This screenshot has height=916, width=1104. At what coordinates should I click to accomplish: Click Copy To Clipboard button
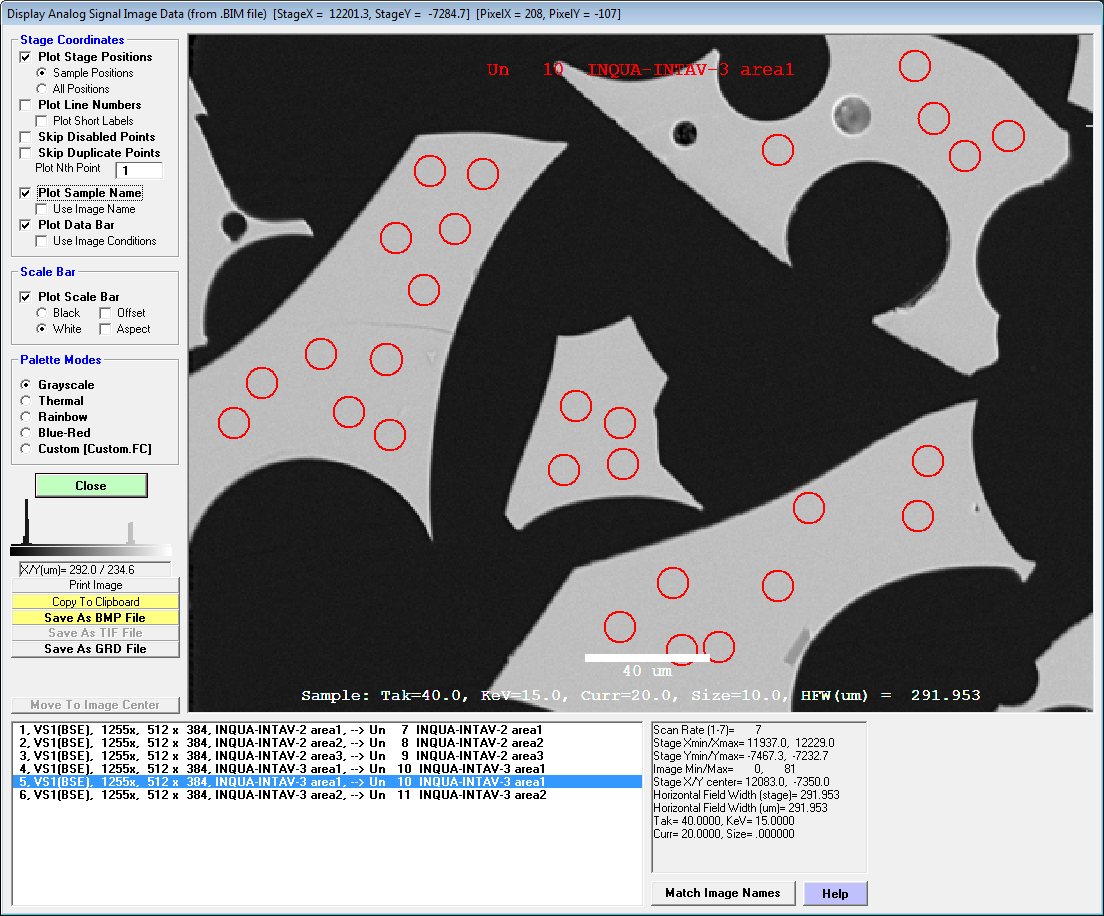pos(95,602)
